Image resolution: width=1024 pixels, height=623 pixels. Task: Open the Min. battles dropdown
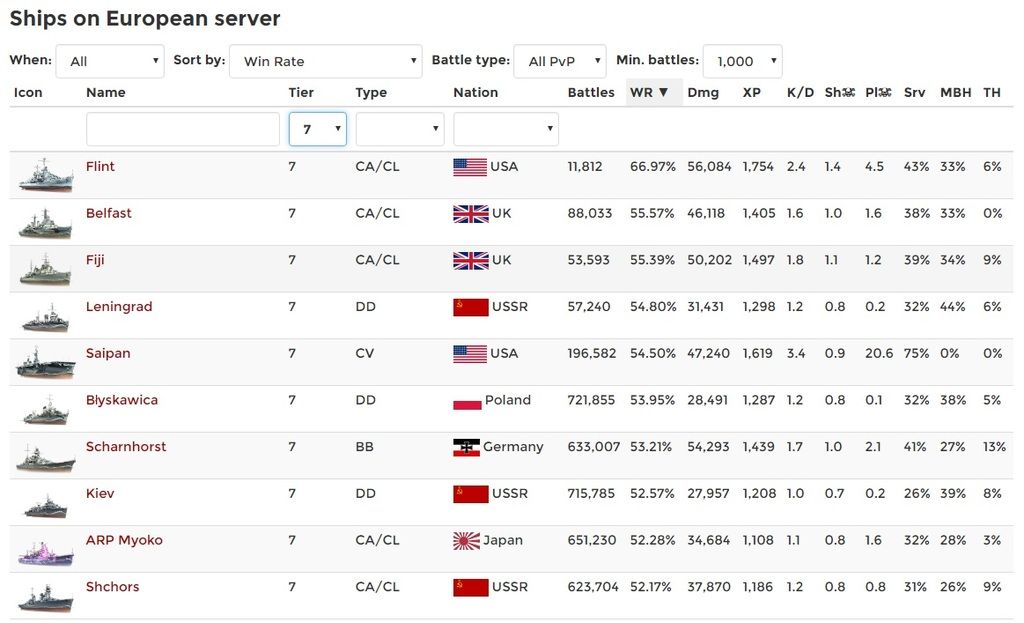point(742,61)
